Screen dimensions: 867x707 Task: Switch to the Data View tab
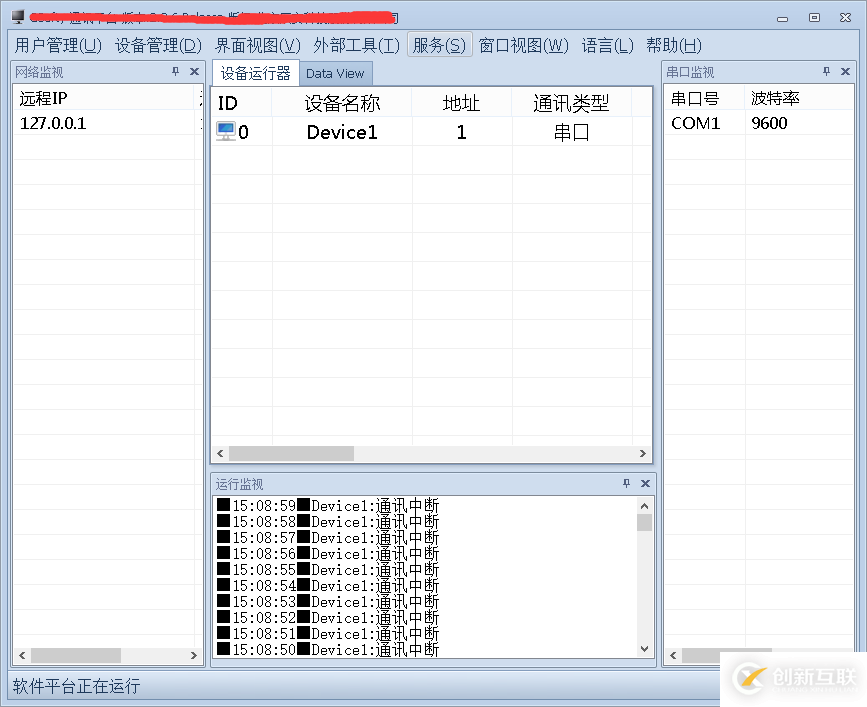click(335, 73)
